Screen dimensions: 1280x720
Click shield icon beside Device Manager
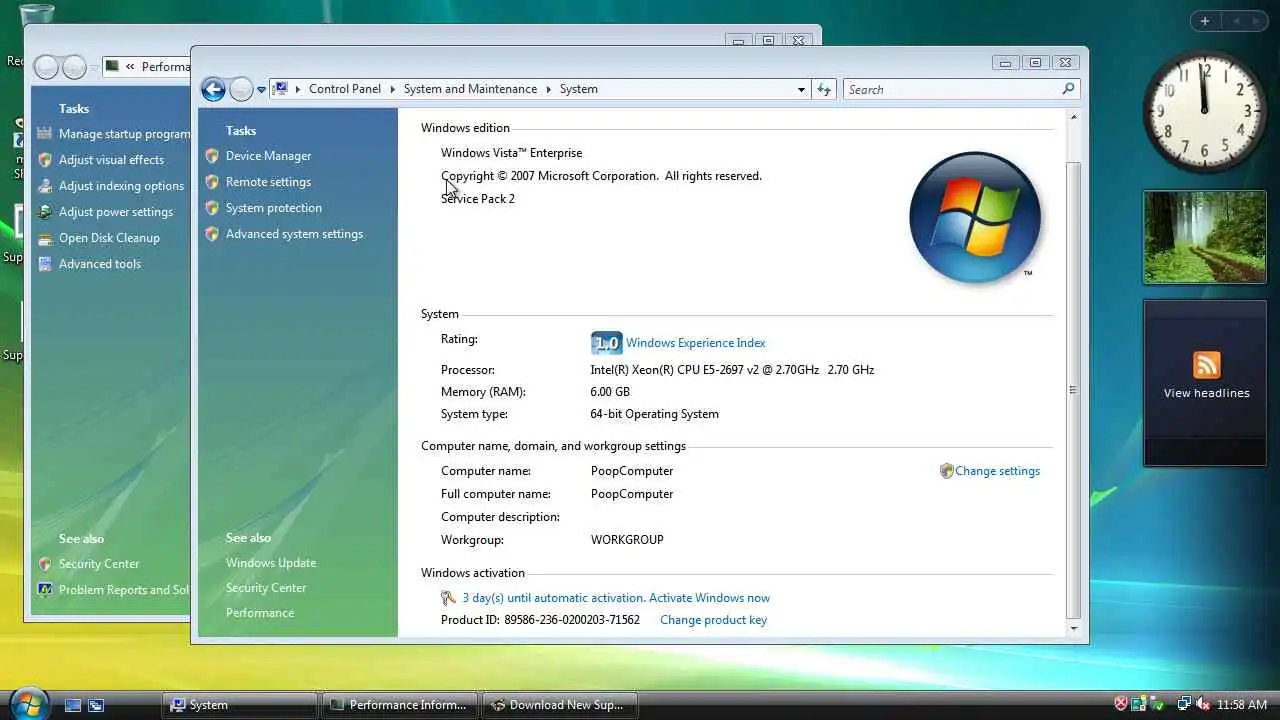pos(212,156)
